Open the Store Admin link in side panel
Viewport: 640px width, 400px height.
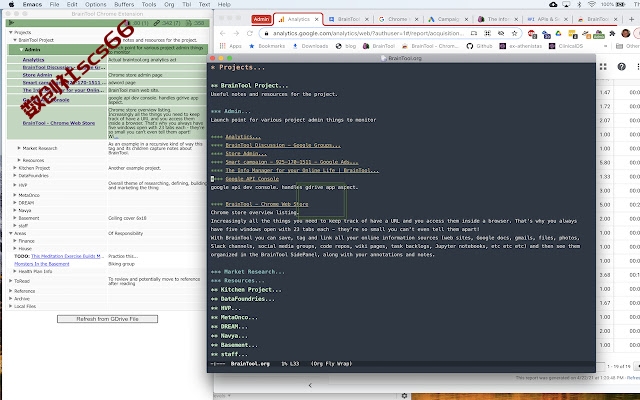(37, 75)
